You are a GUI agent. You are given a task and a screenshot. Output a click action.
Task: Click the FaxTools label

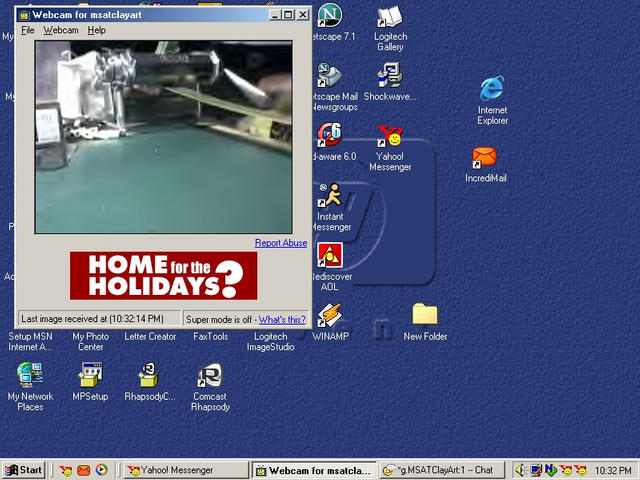click(210, 337)
